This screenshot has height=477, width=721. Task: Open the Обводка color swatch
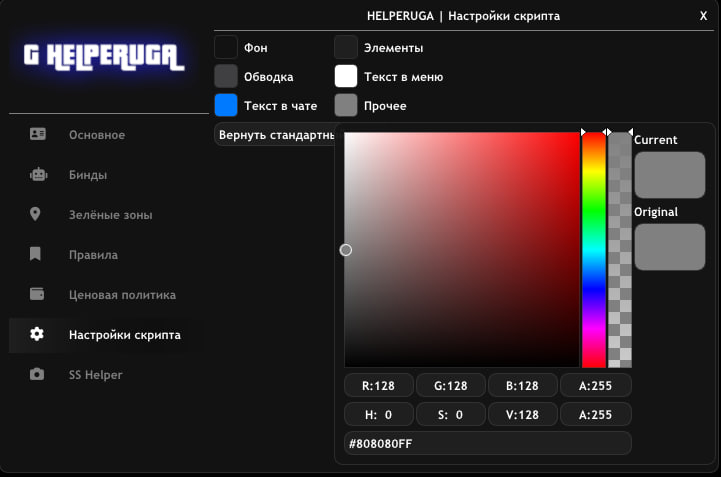coord(226,76)
